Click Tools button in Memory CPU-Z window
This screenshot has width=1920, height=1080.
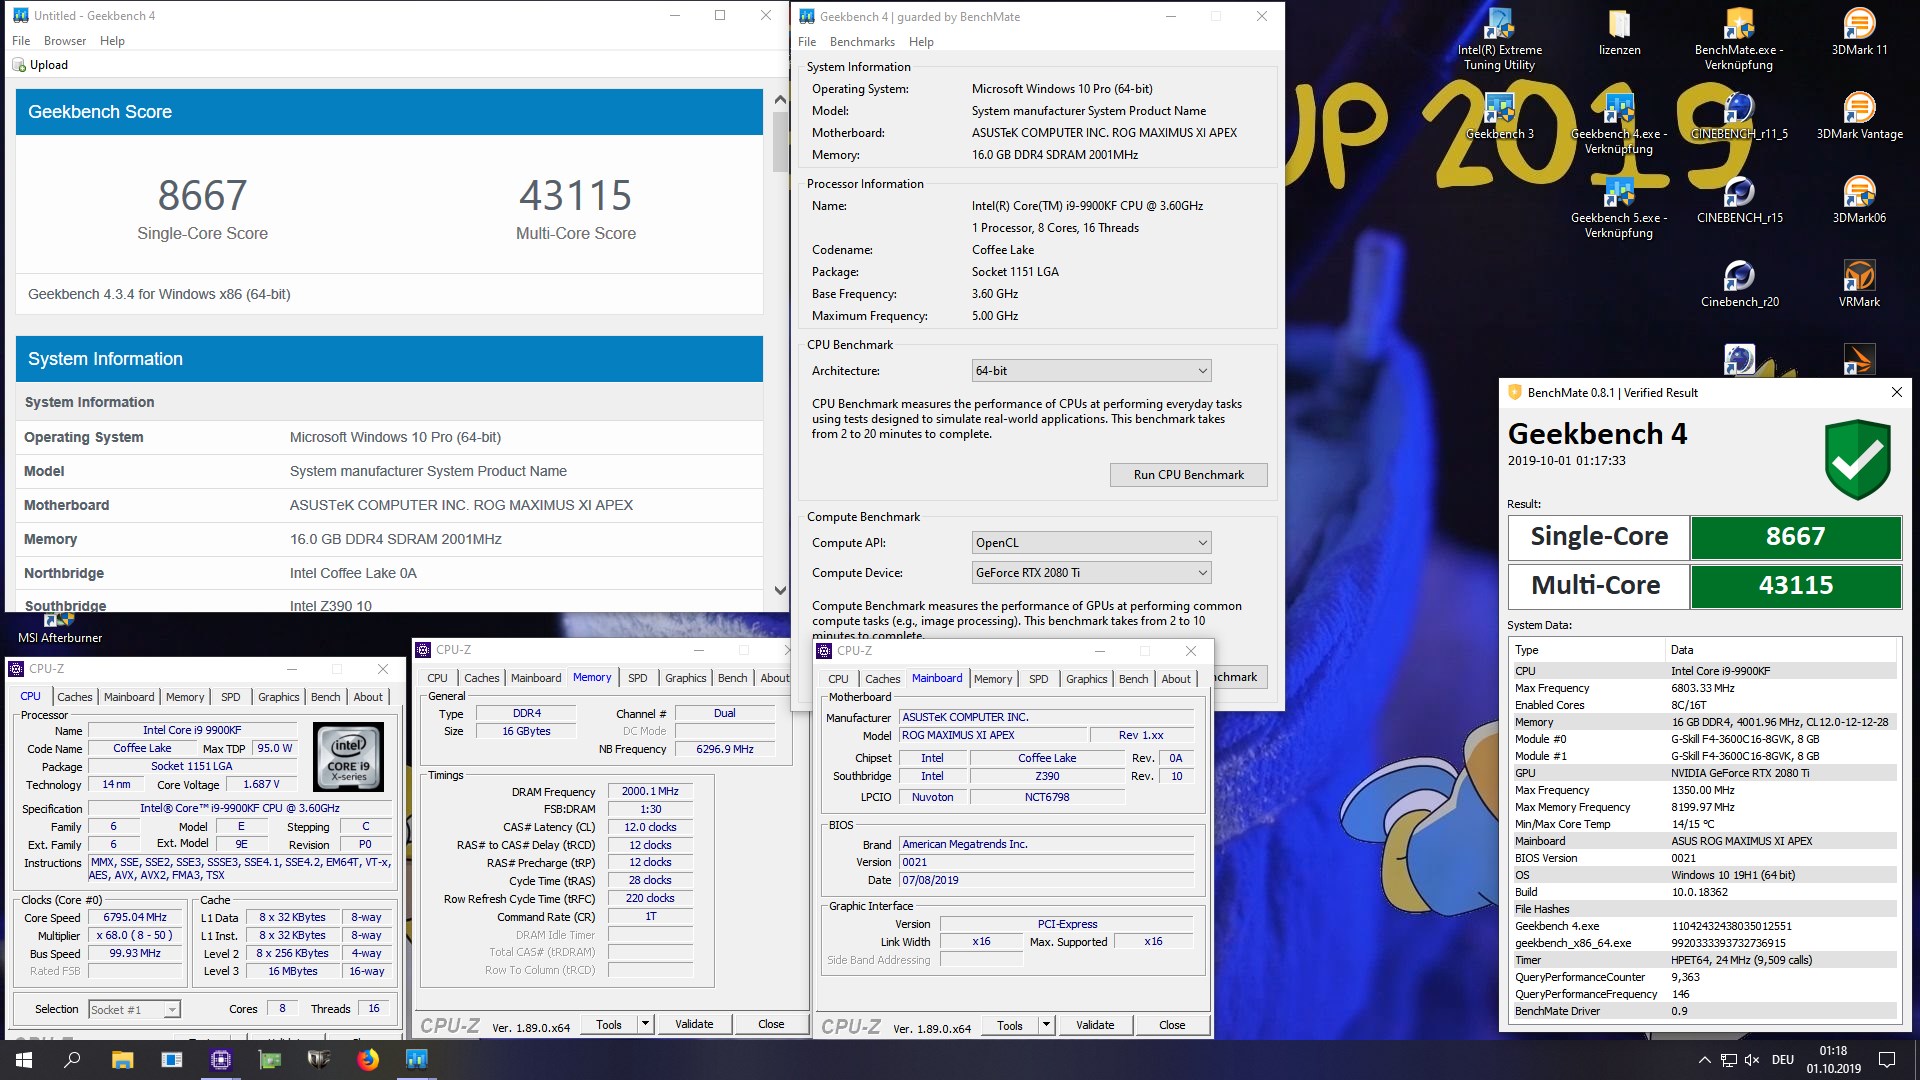pos(609,1024)
